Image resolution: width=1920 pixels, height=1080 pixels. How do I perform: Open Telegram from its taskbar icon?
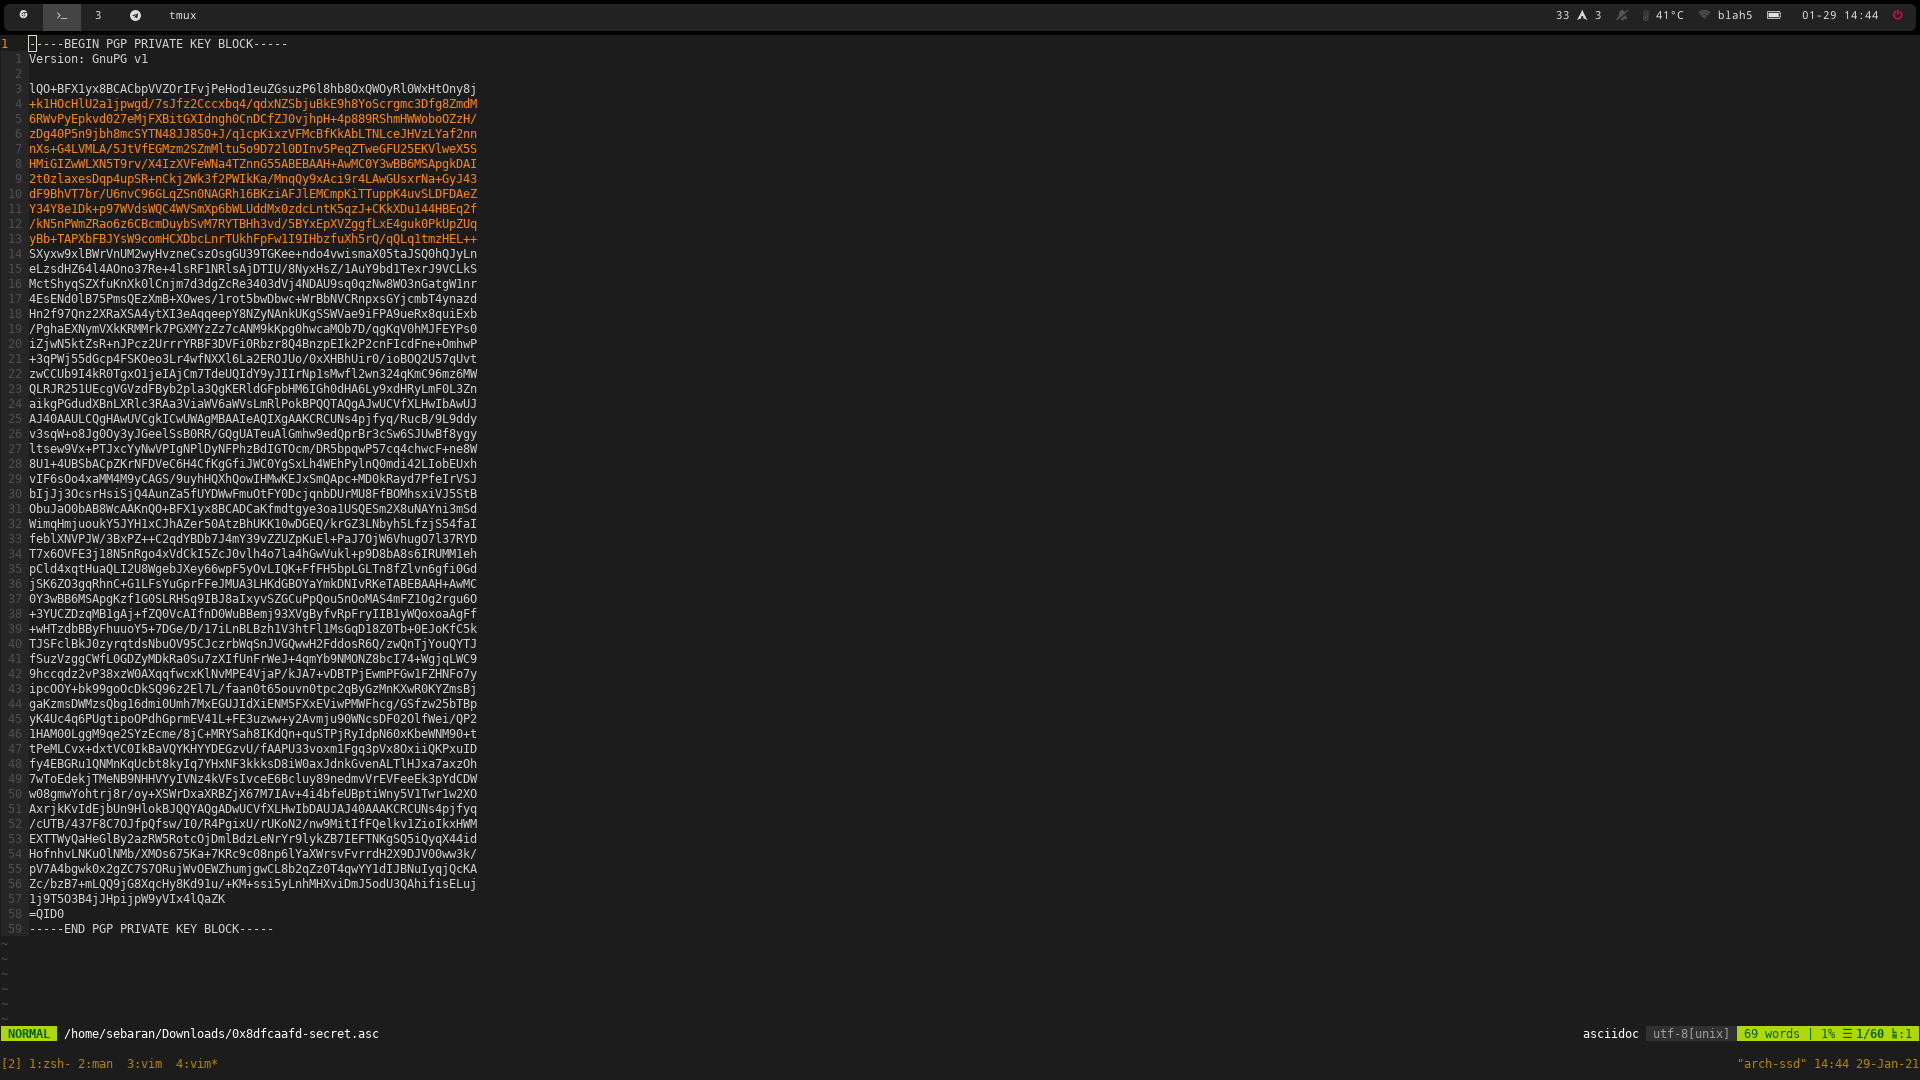pyautogui.click(x=135, y=16)
